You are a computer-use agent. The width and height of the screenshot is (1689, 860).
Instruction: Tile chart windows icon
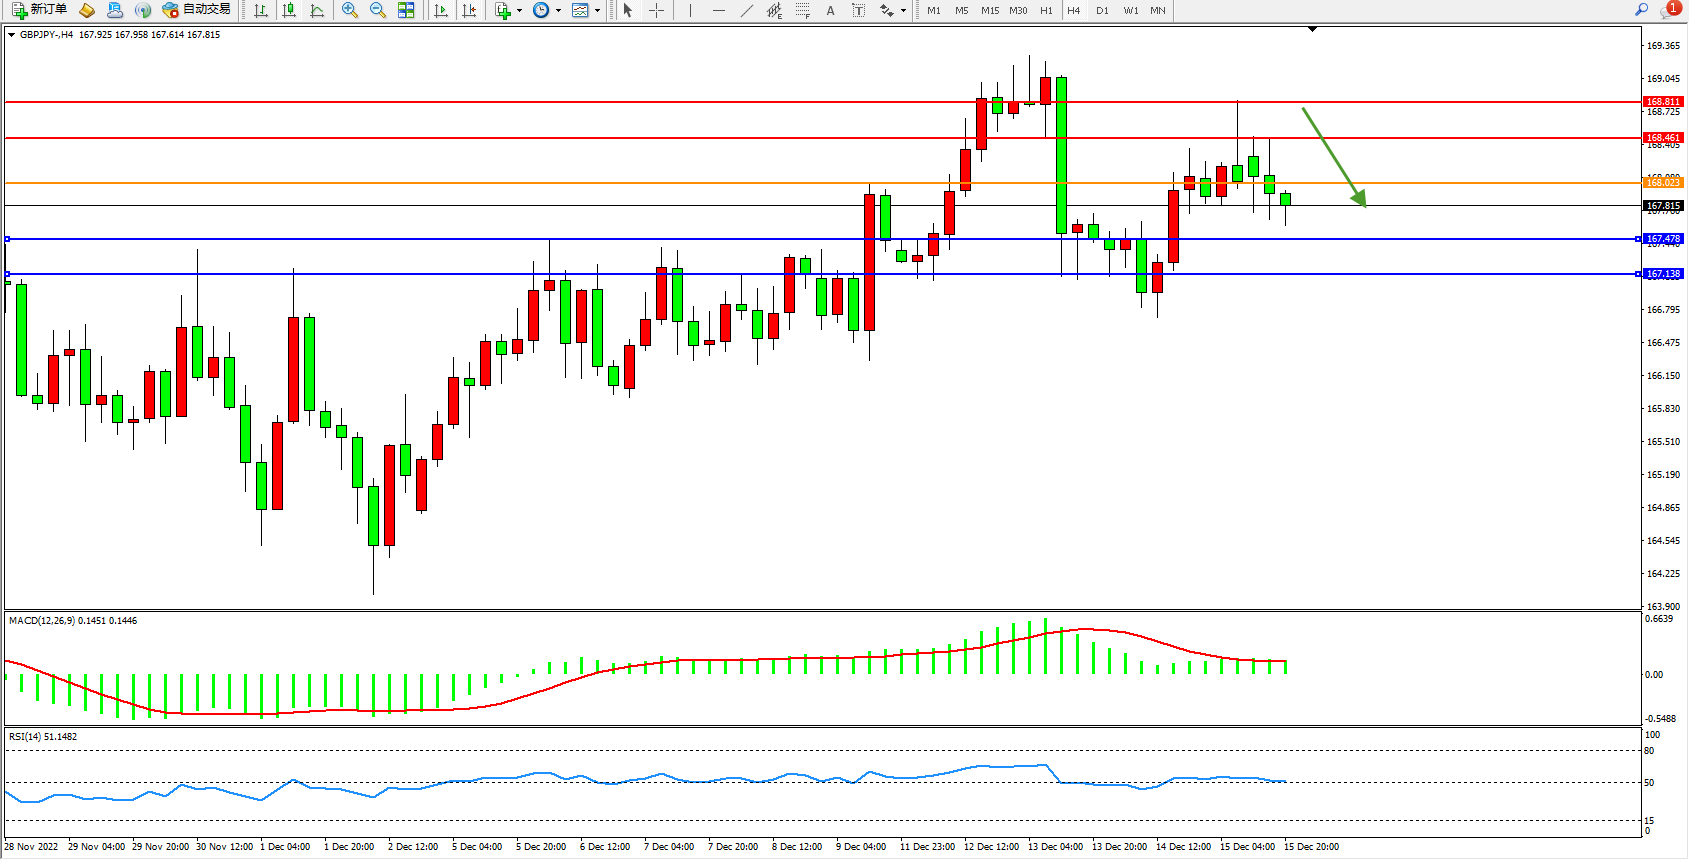(x=406, y=10)
